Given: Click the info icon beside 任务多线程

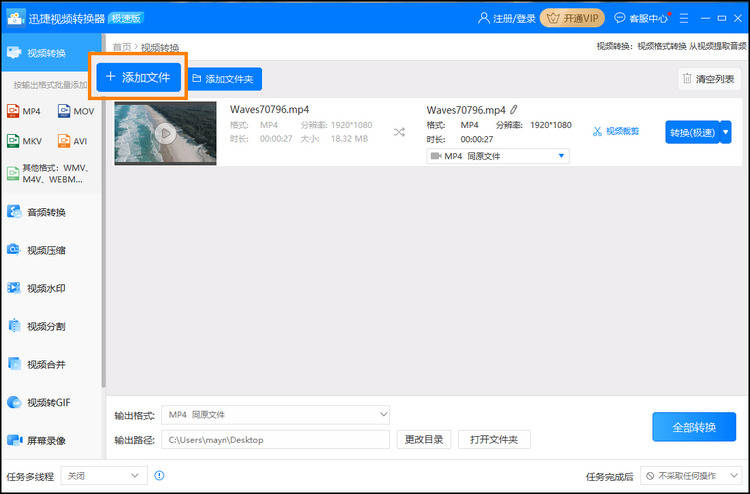Looking at the screenshot, I should (x=159, y=475).
